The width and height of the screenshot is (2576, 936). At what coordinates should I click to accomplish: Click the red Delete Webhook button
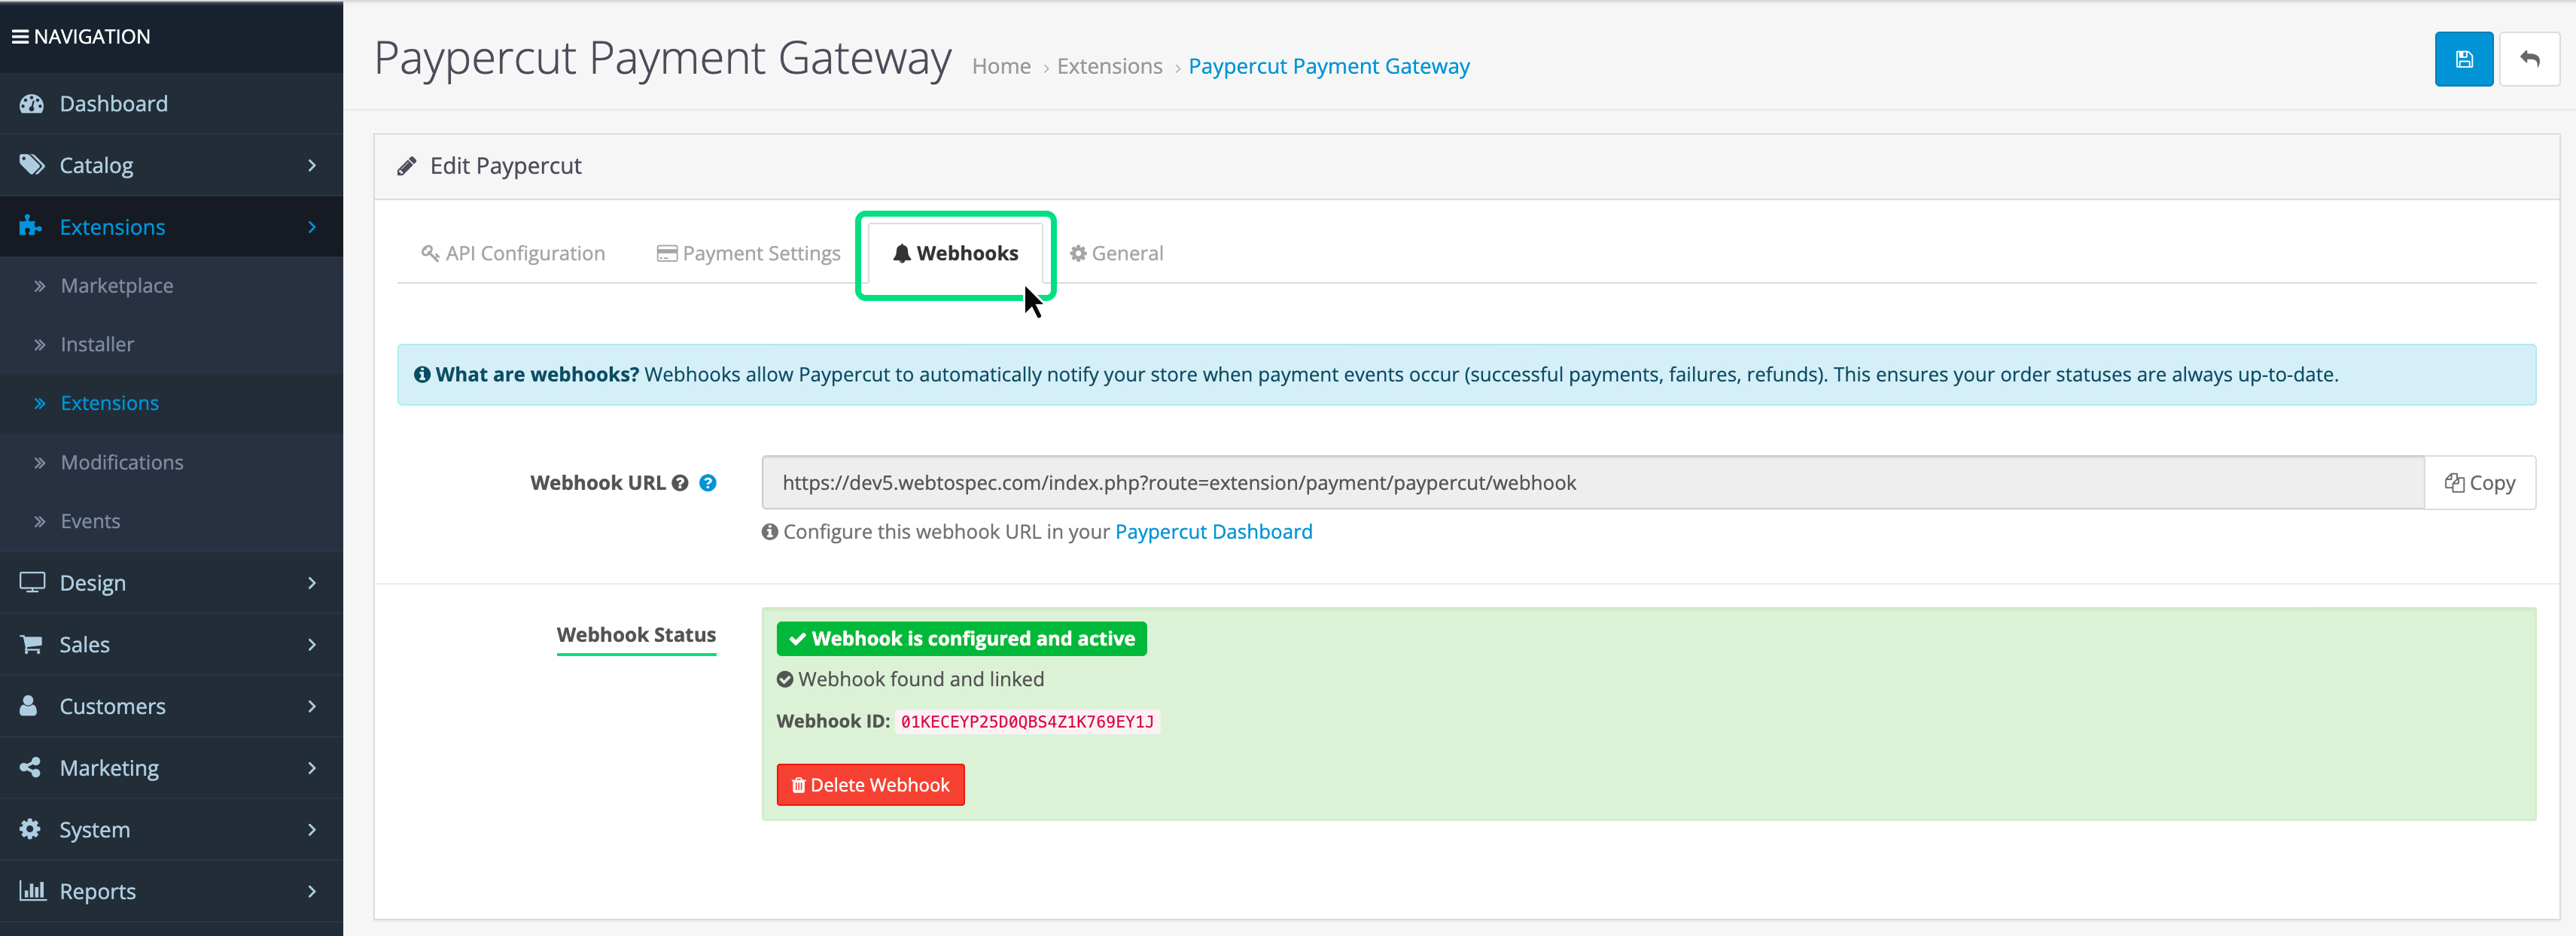pos(870,785)
